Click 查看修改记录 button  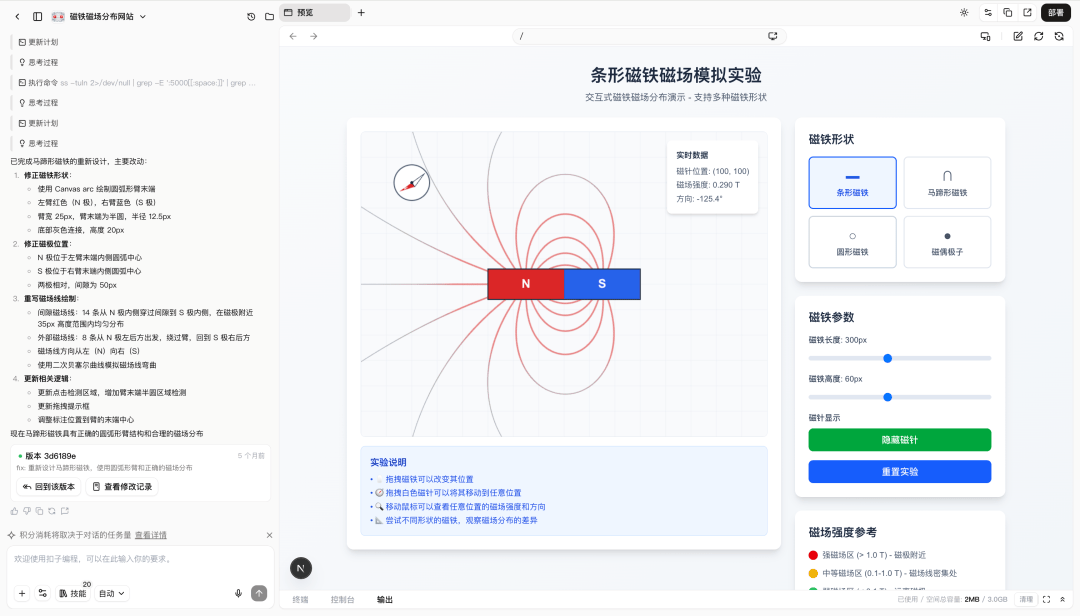tap(122, 486)
